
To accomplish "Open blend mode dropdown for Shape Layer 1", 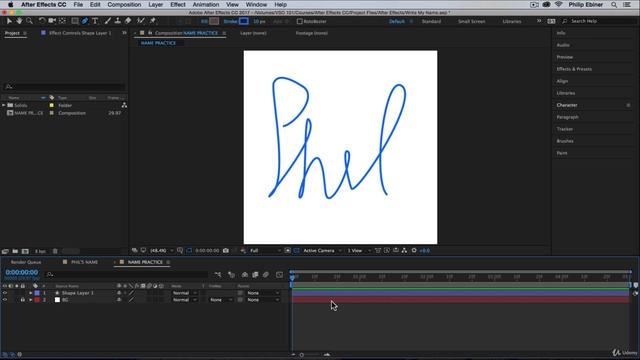I will click(184, 293).
